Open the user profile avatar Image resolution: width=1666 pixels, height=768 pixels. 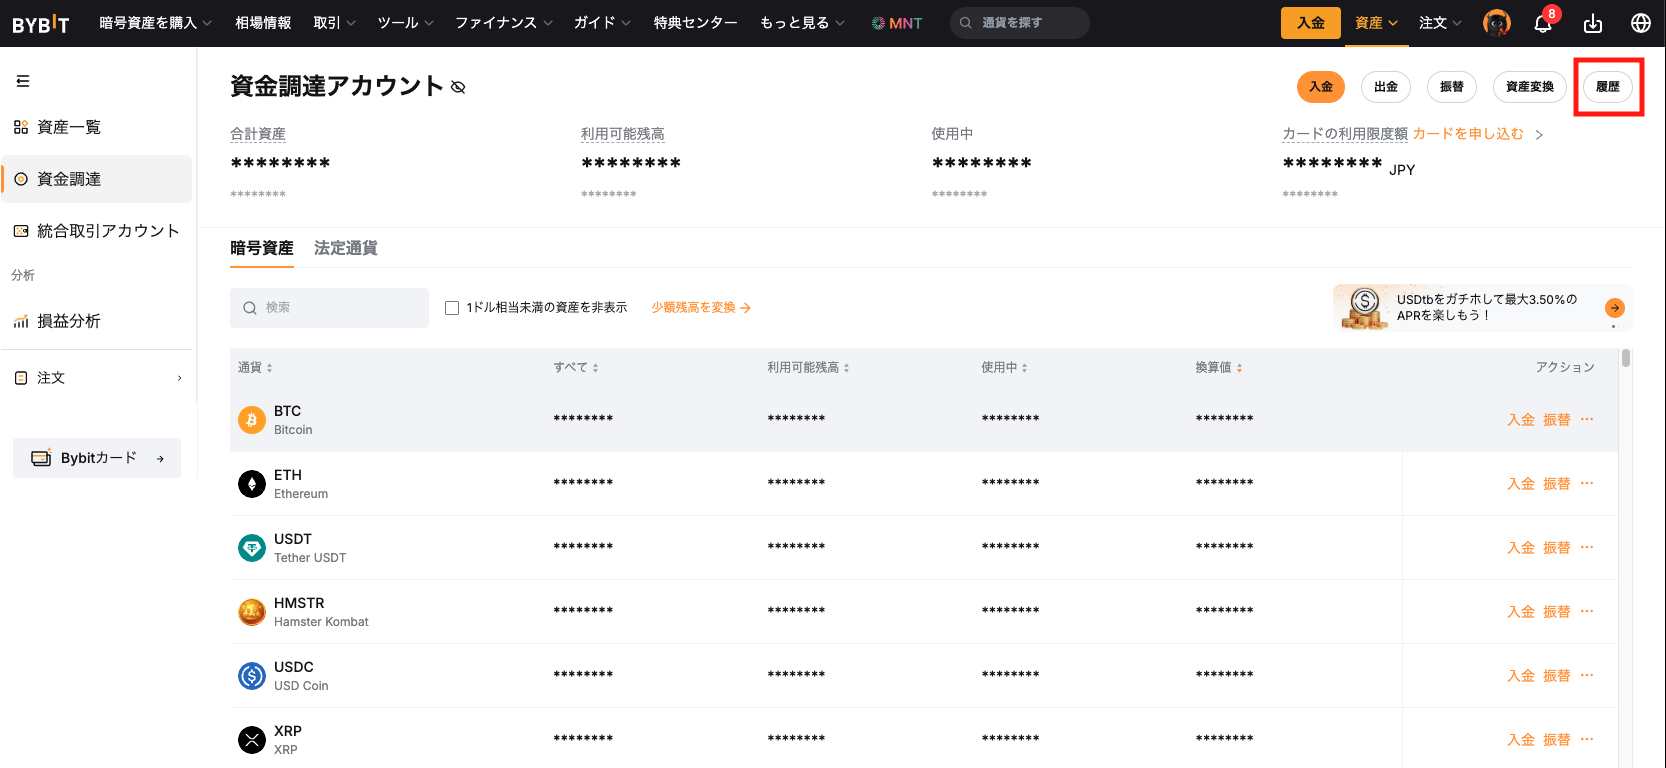click(1496, 23)
